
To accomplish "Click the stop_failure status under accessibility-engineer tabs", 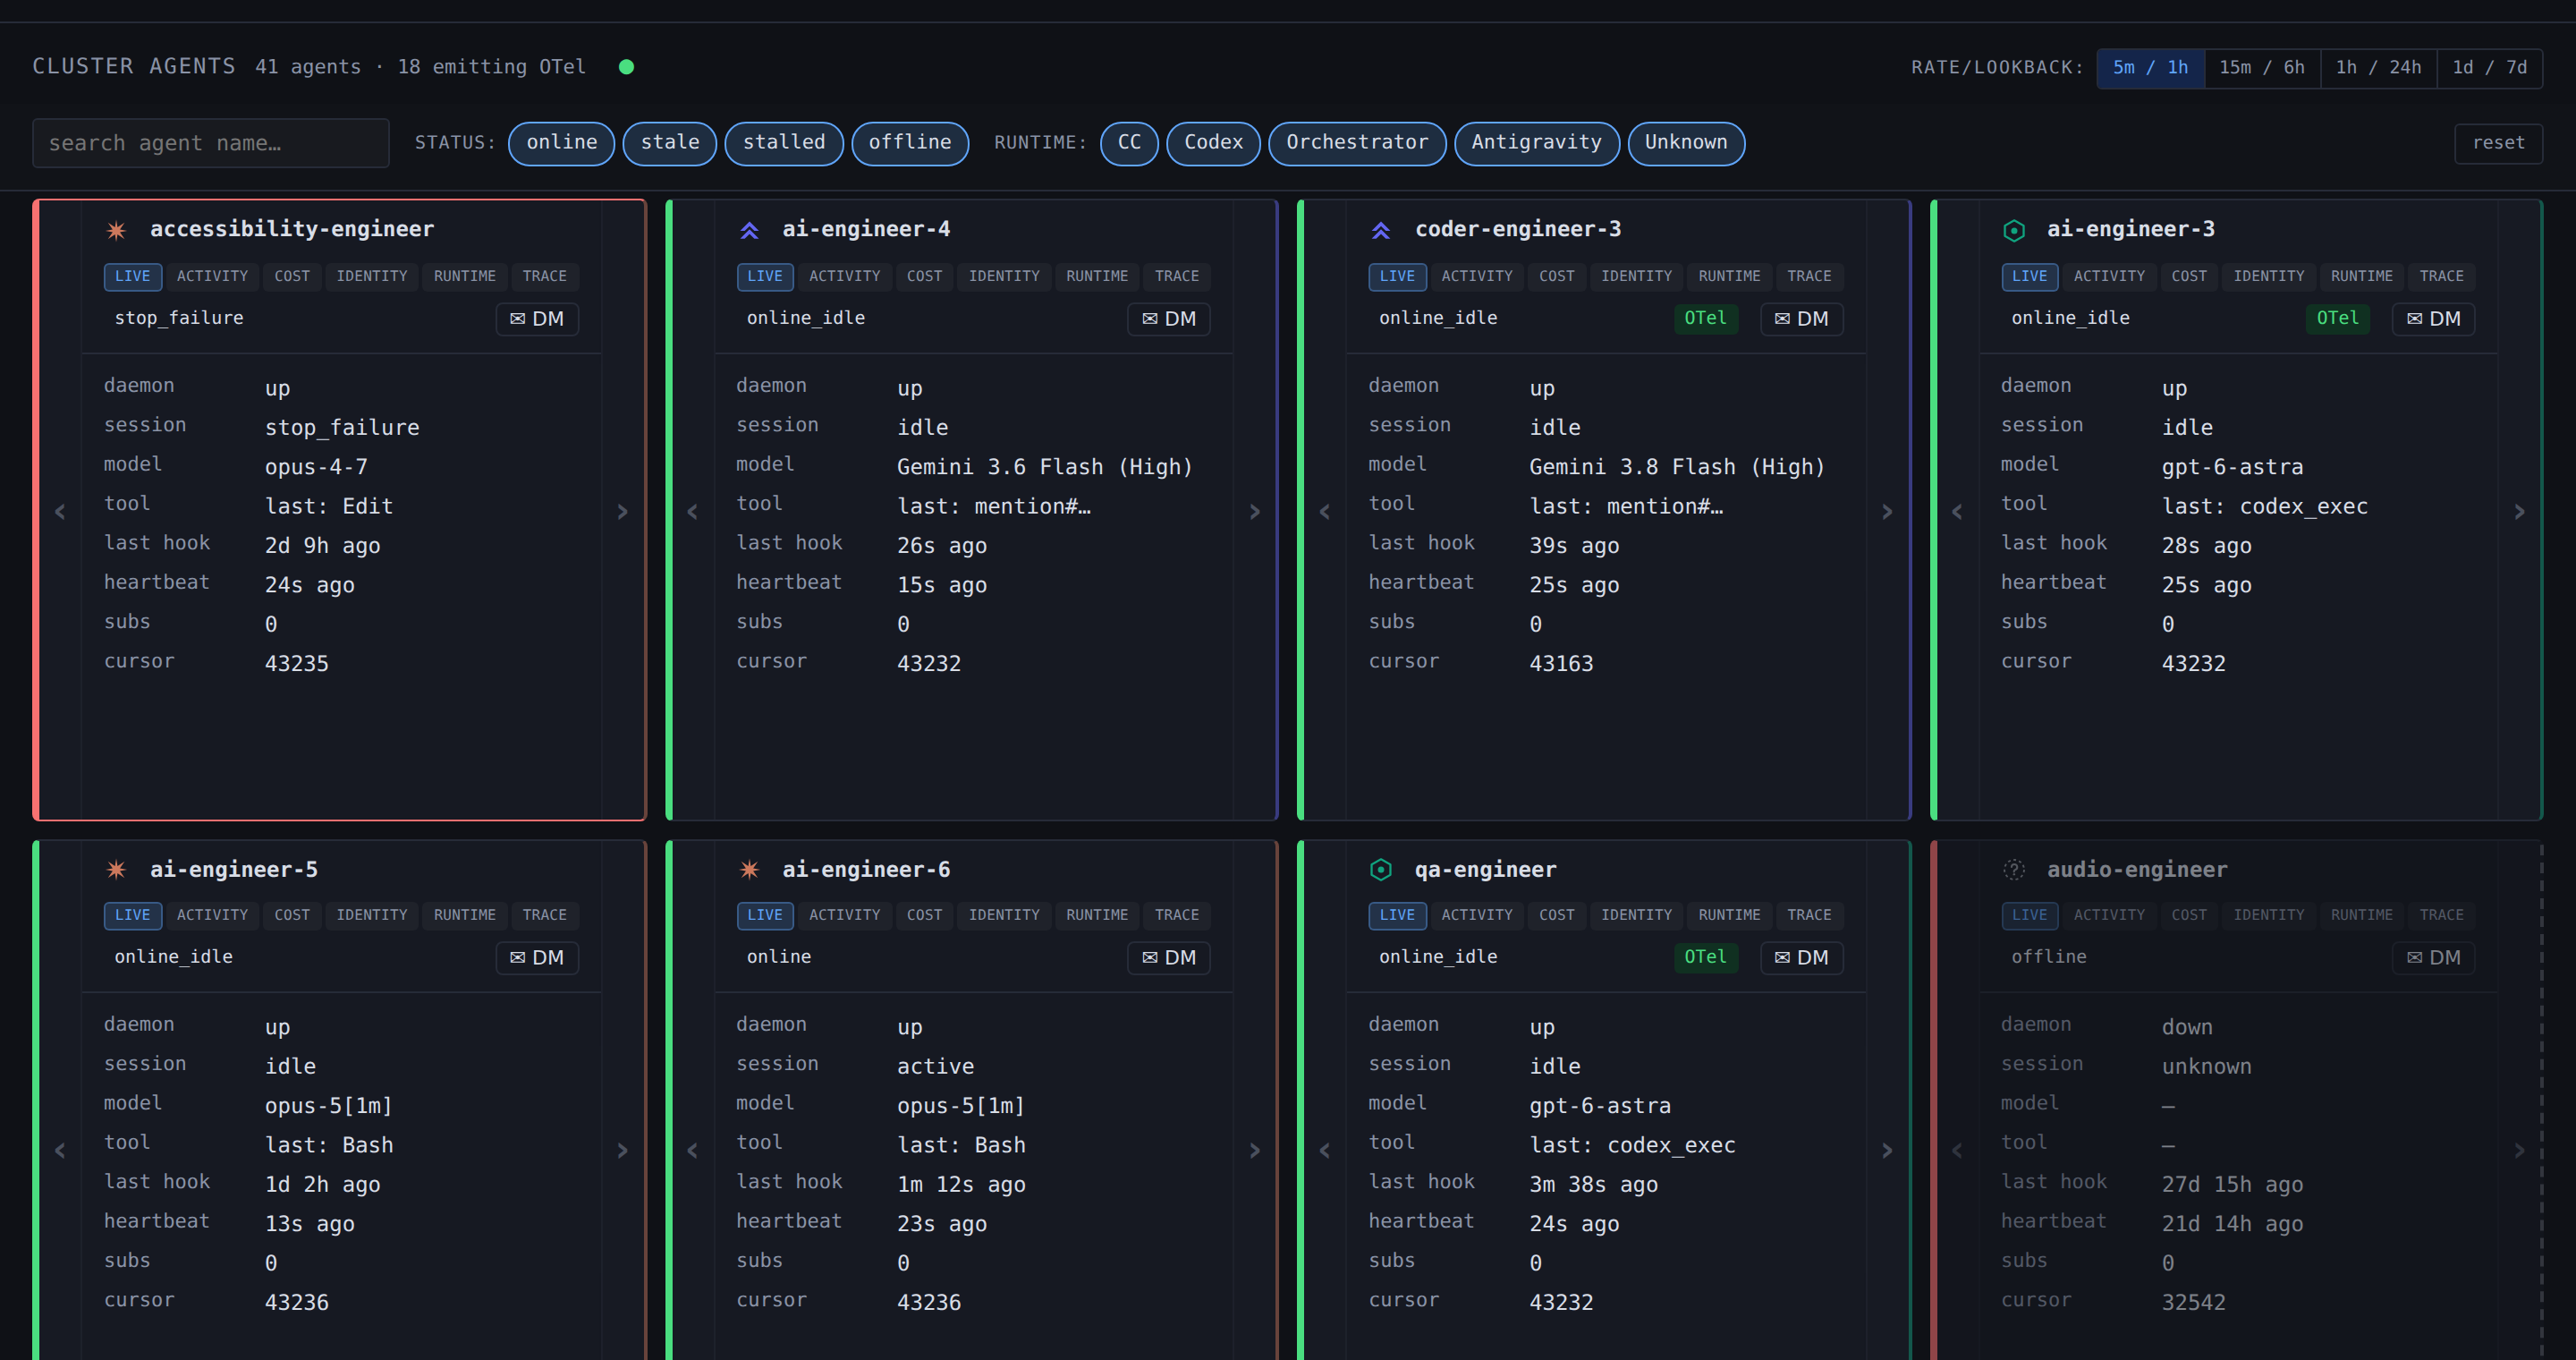I will 179,318.
